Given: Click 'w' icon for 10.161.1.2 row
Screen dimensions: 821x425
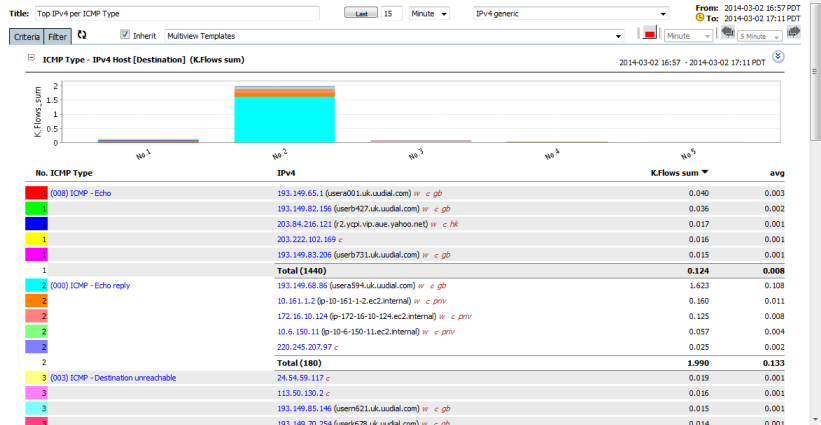Looking at the screenshot, I should click(417, 301).
